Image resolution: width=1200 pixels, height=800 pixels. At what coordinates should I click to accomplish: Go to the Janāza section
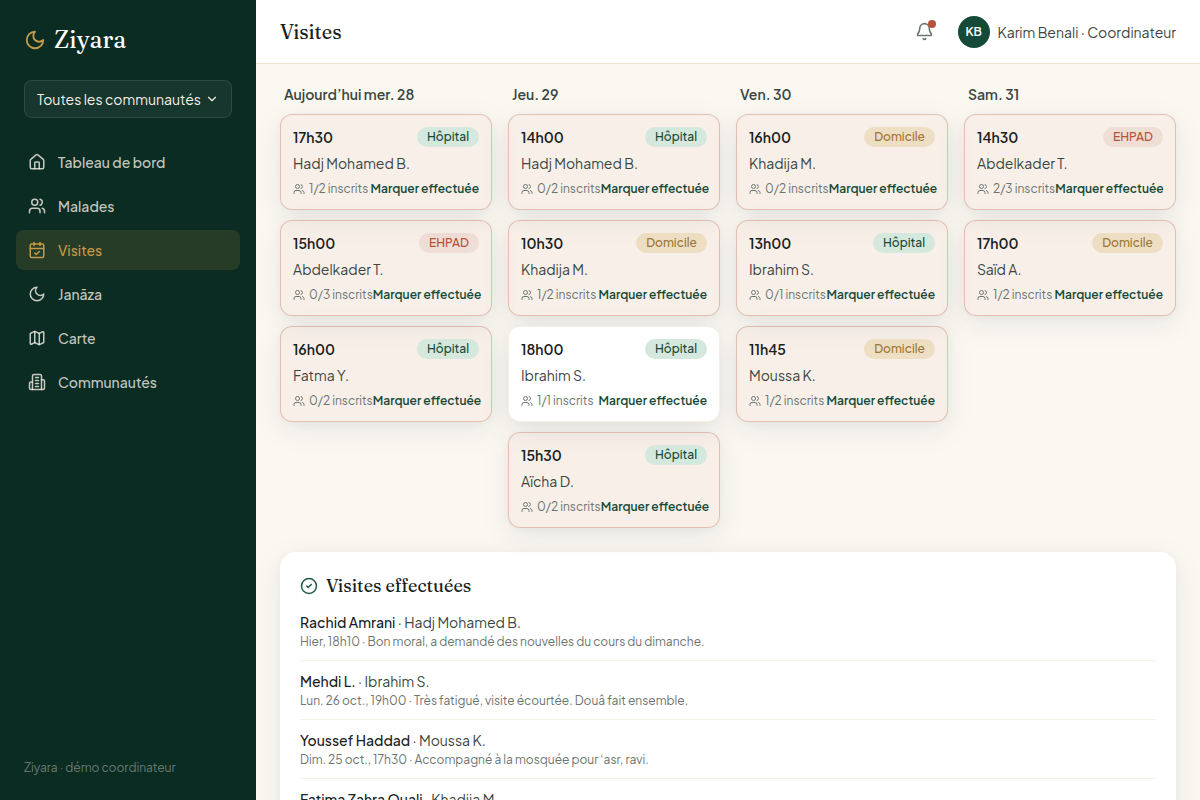(128, 294)
